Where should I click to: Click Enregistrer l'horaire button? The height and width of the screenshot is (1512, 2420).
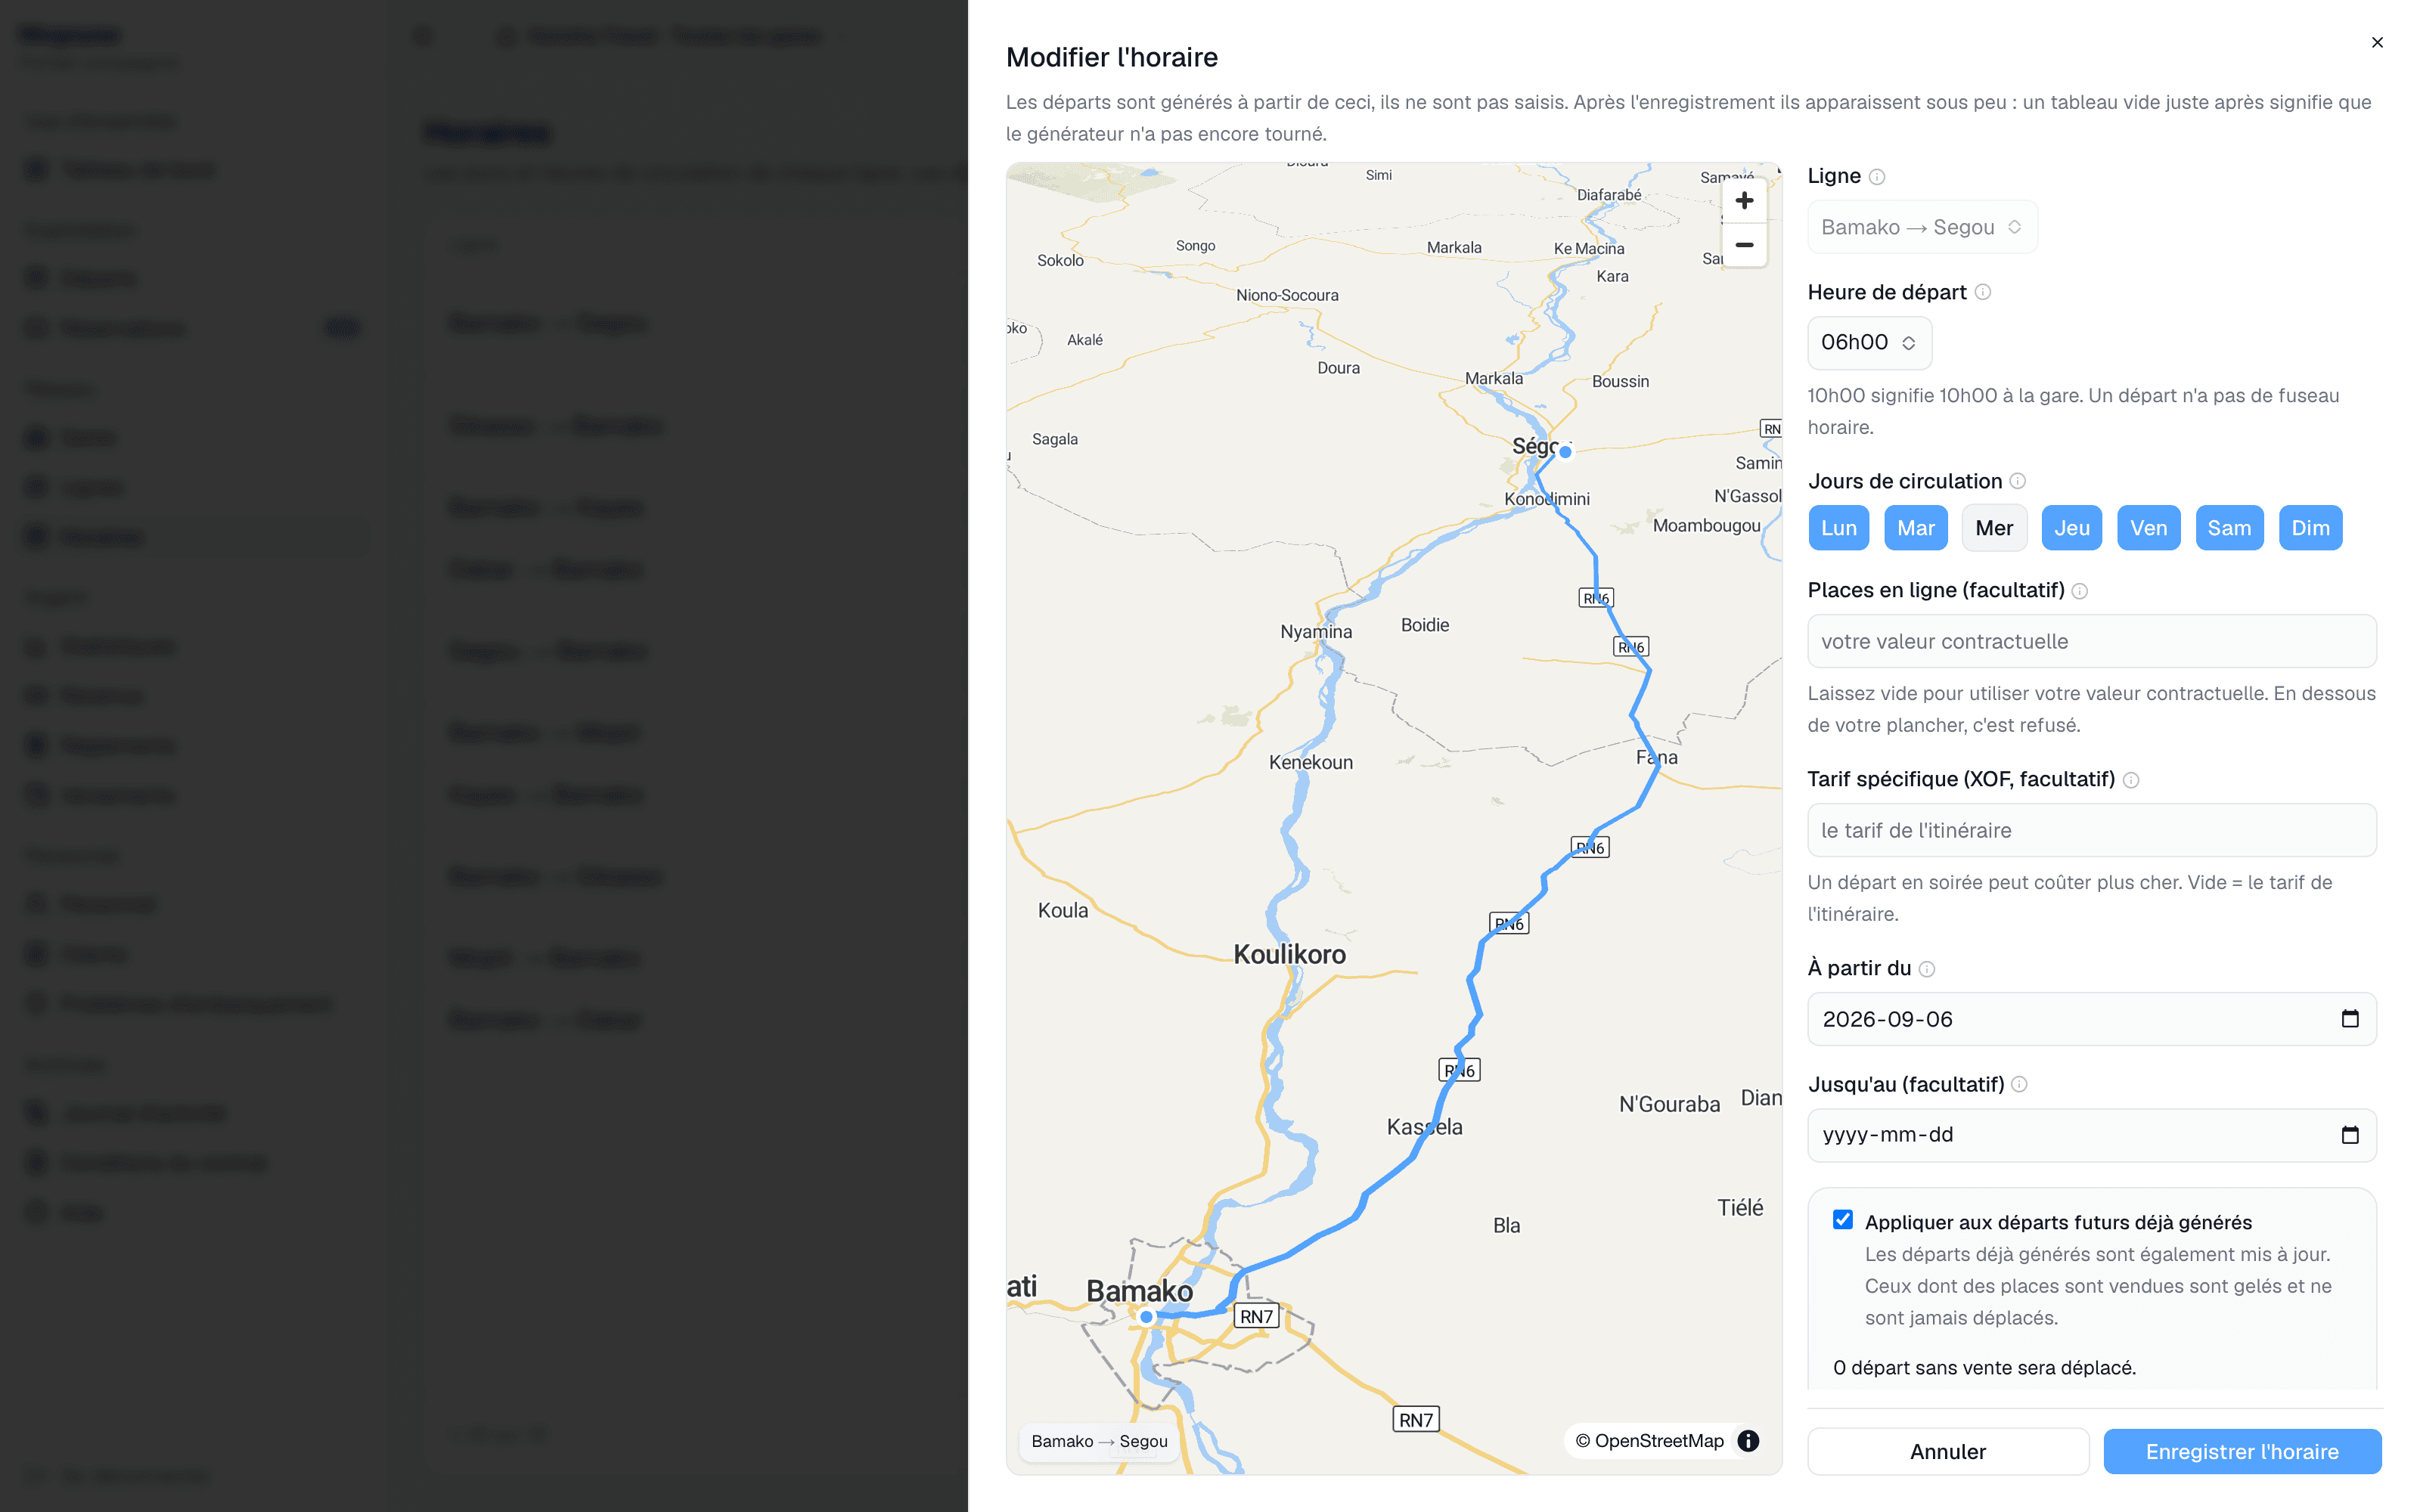(2242, 1451)
